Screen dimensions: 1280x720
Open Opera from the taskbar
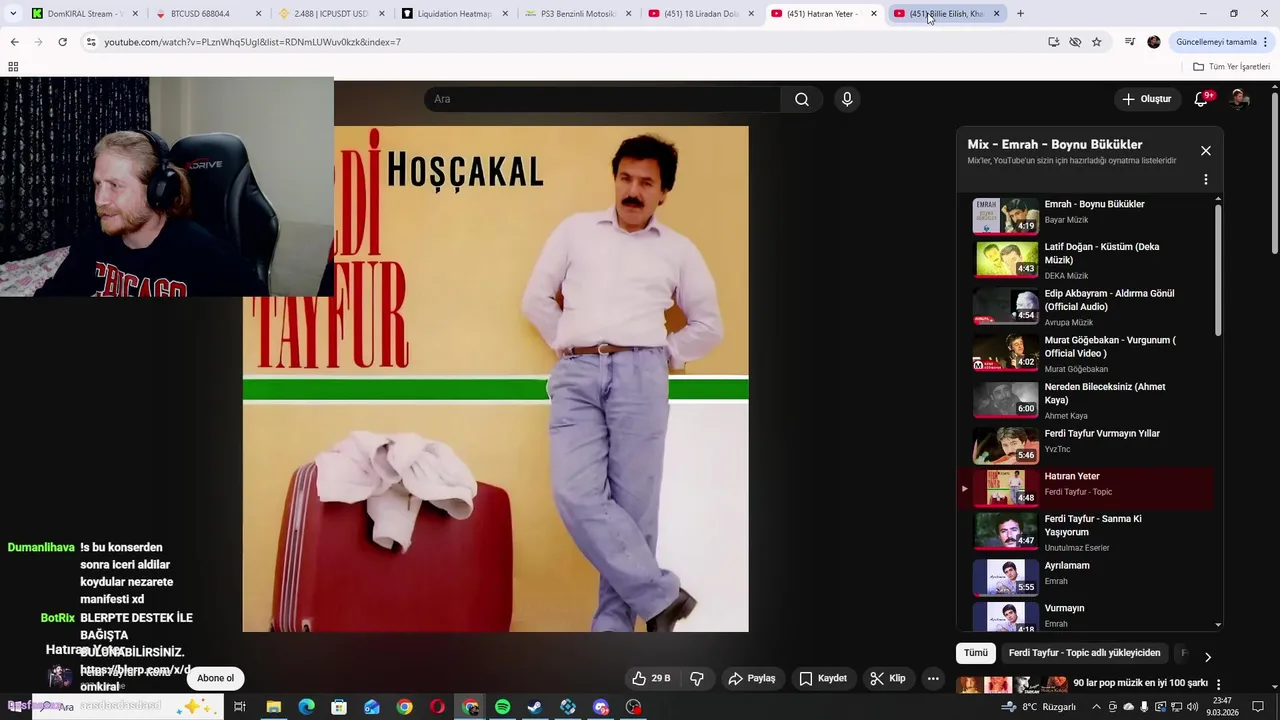437,707
